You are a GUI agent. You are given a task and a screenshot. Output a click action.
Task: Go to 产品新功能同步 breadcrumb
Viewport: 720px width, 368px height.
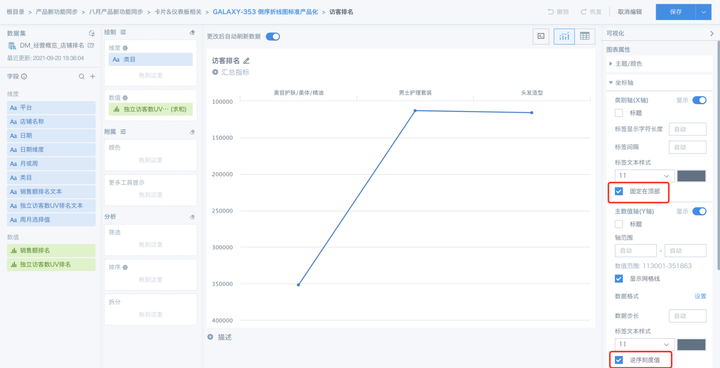pos(56,12)
